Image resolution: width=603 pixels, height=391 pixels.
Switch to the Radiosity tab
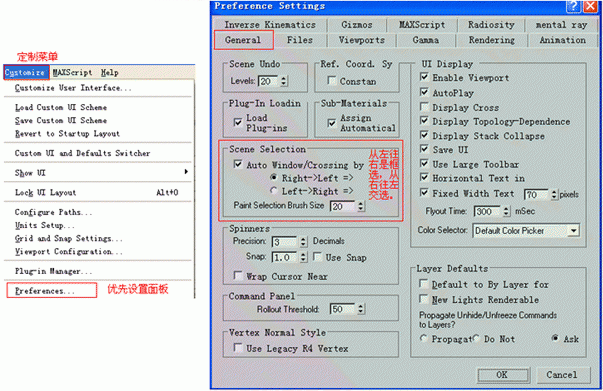coord(491,25)
